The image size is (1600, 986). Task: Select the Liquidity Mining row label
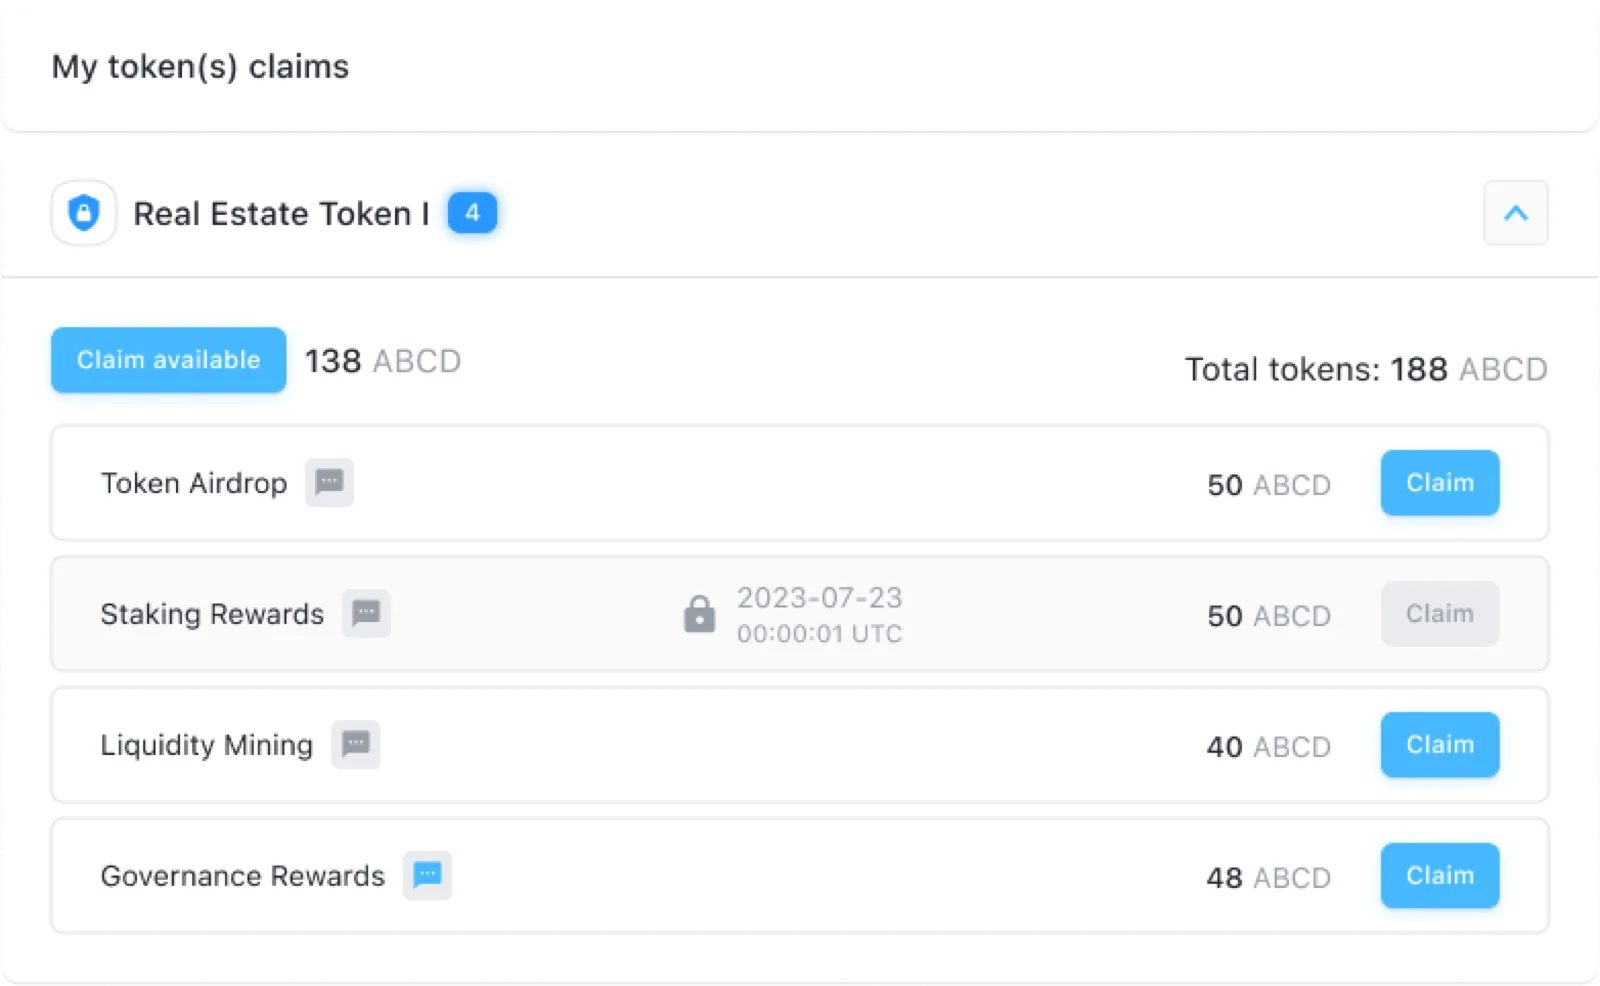(206, 745)
